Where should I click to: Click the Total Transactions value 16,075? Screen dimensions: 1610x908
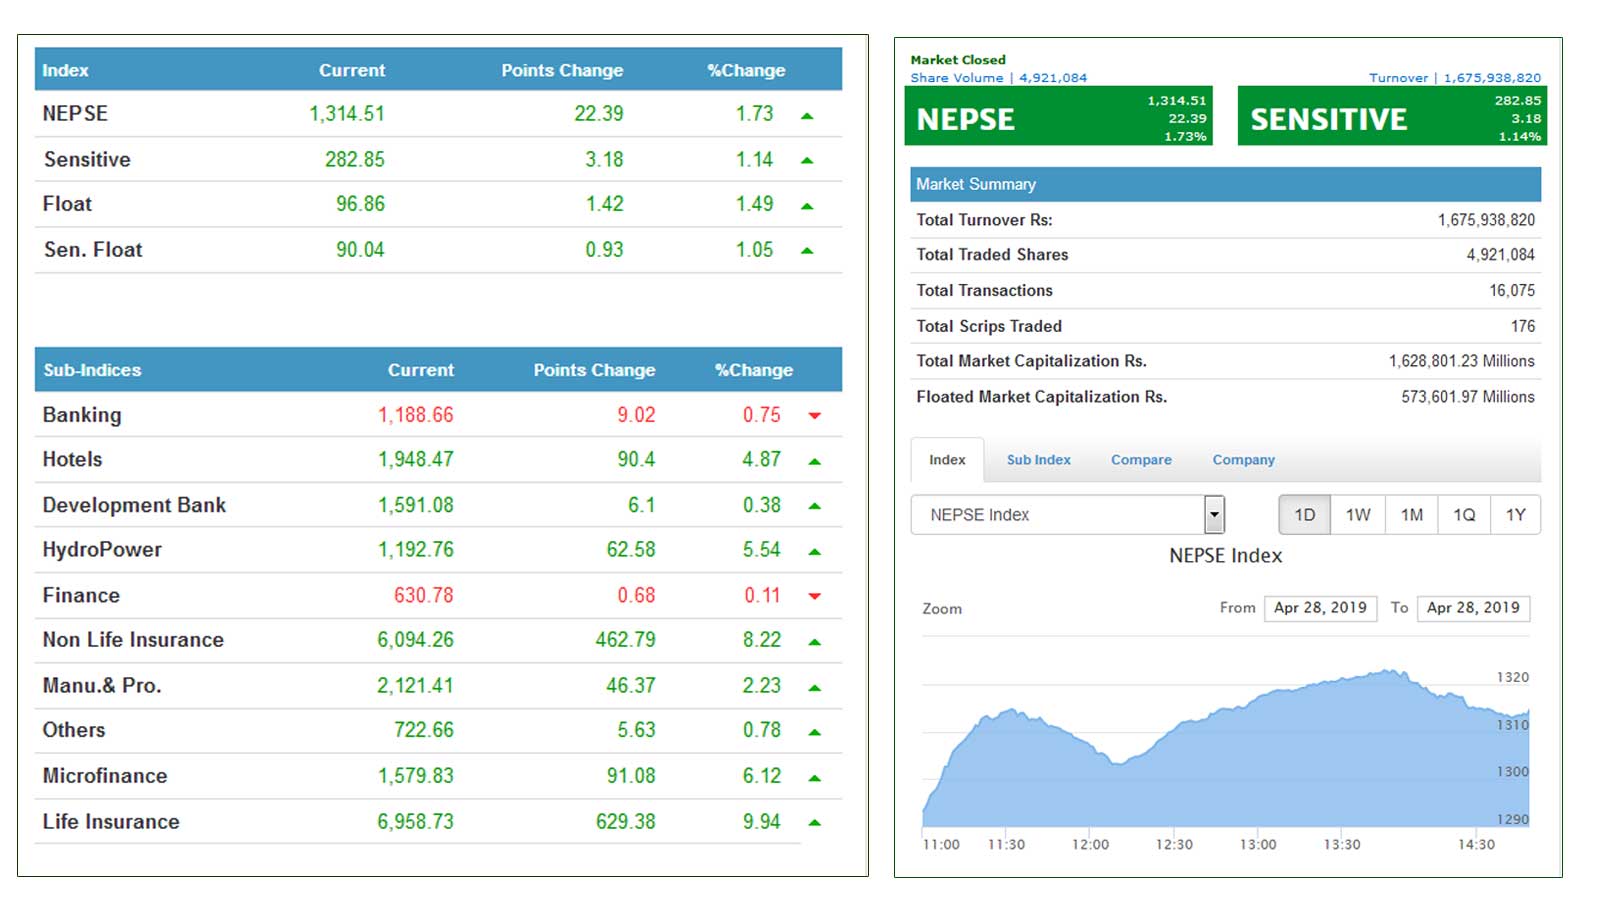(1512, 291)
